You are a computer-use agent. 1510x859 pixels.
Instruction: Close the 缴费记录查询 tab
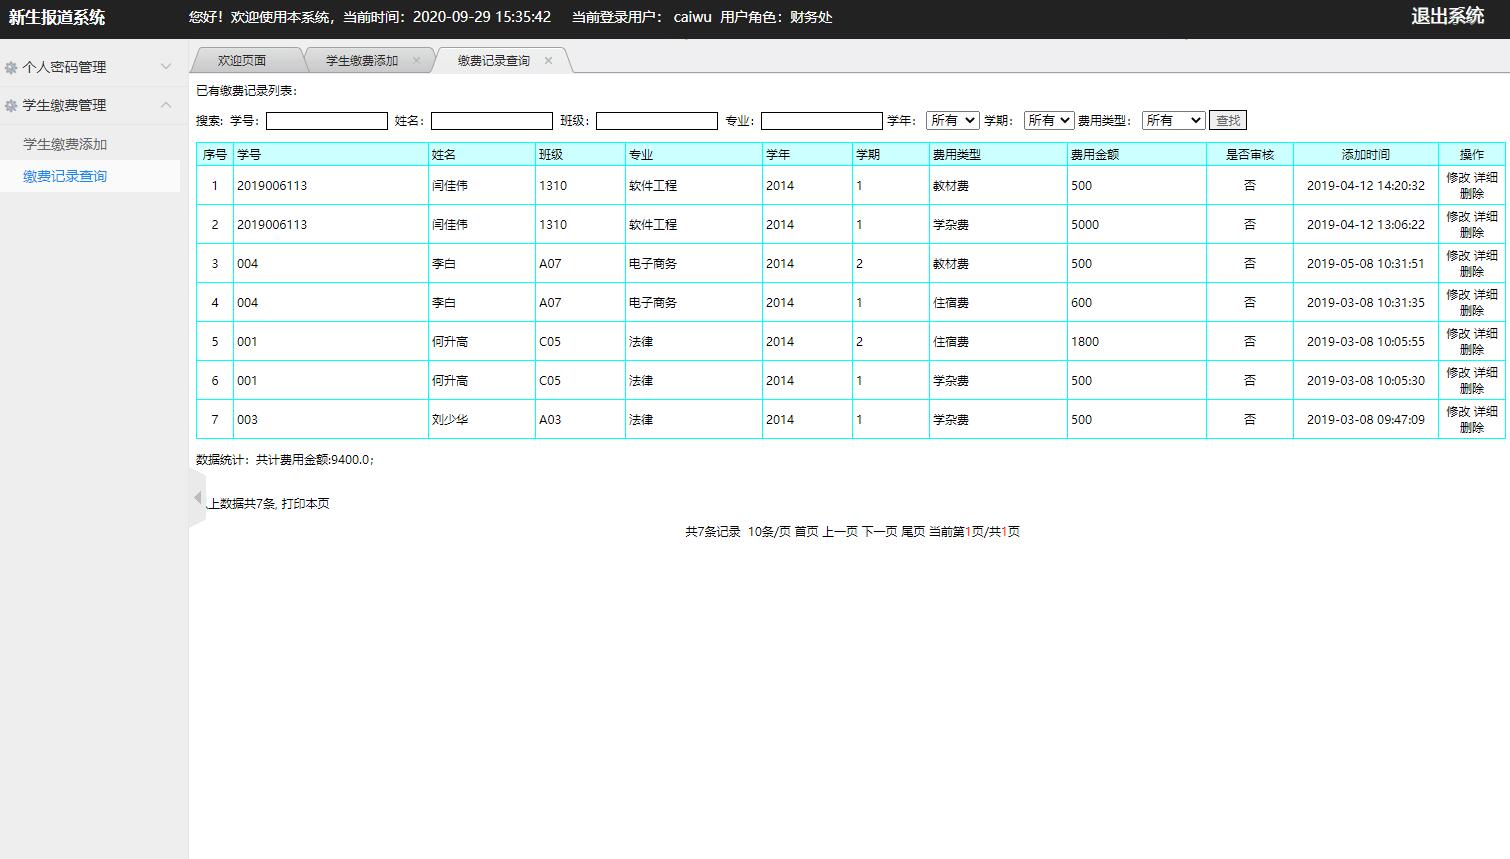point(548,61)
